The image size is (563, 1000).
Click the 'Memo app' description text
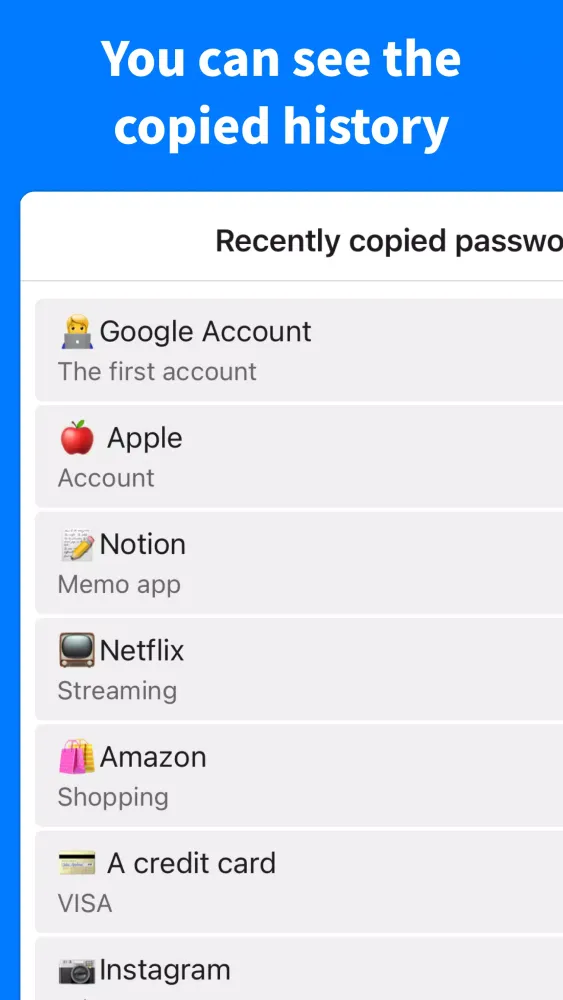click(119, 585)
